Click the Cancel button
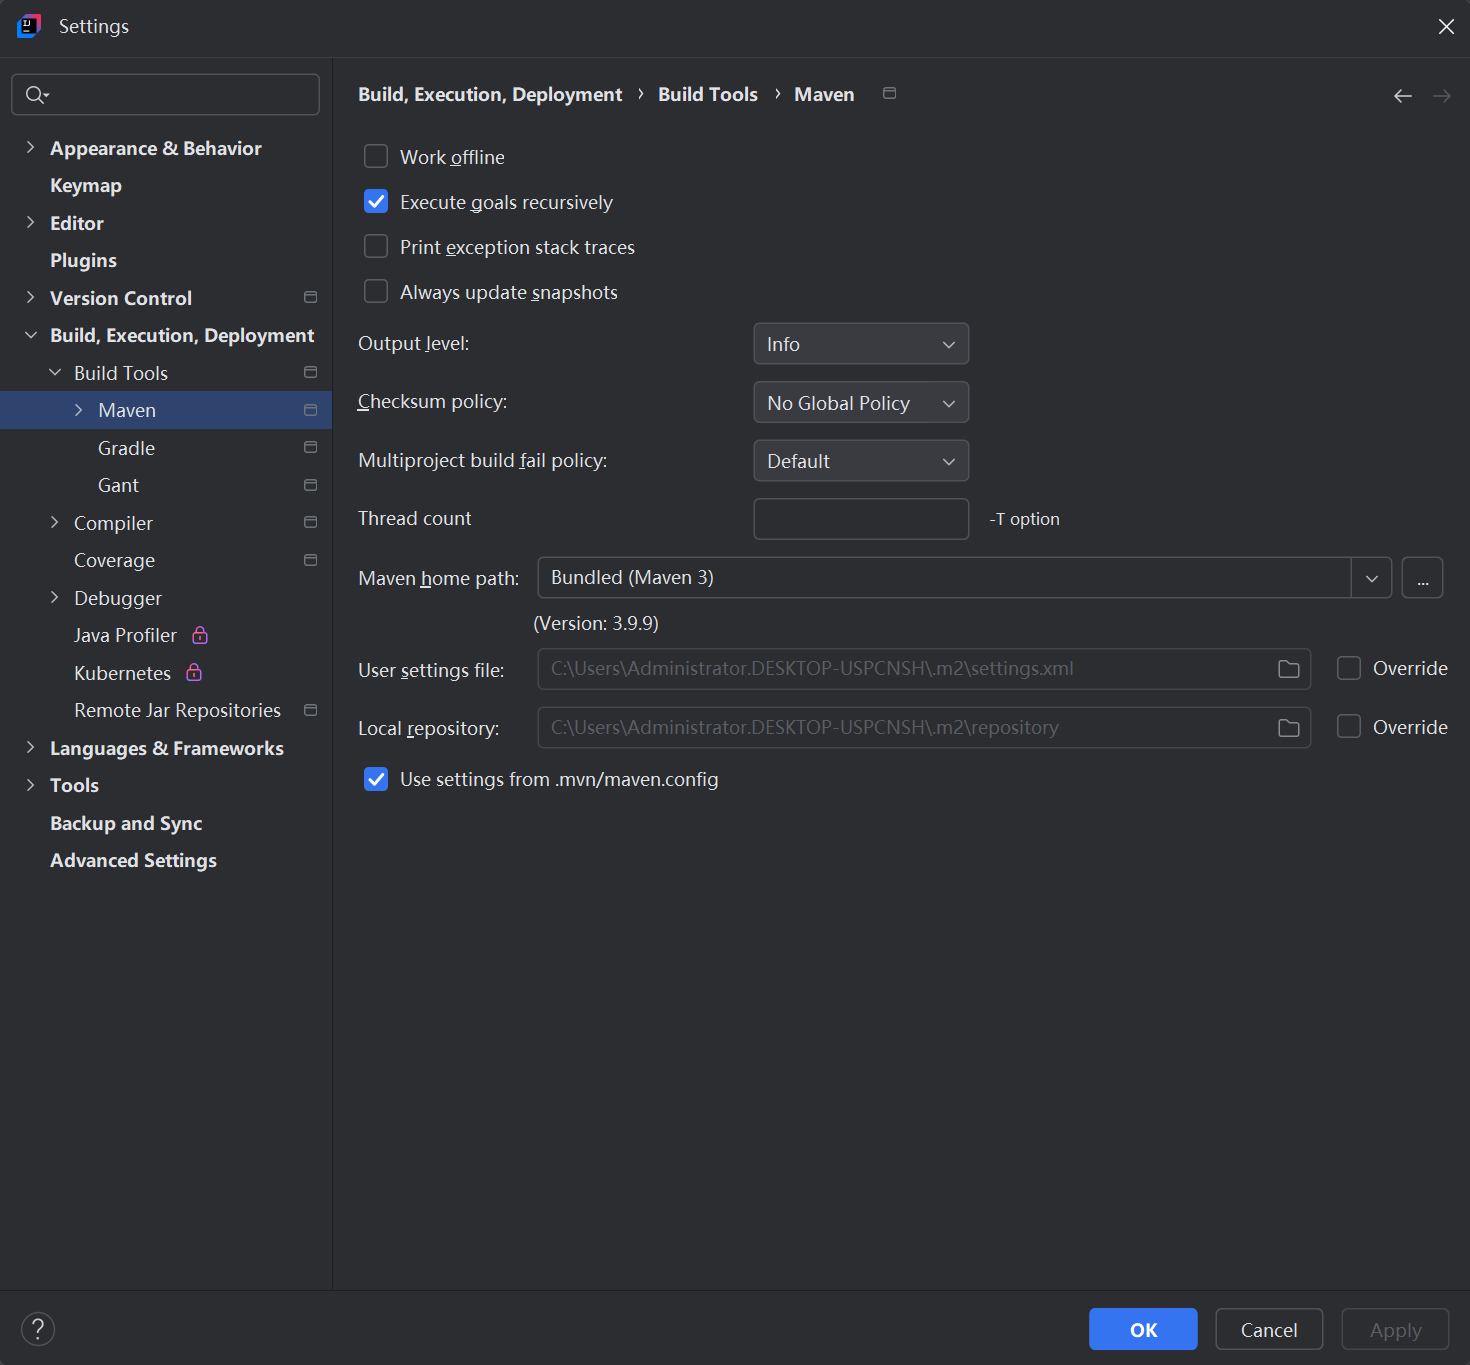Viewport: 1470px width, 1365px height. point(1269,1329)
